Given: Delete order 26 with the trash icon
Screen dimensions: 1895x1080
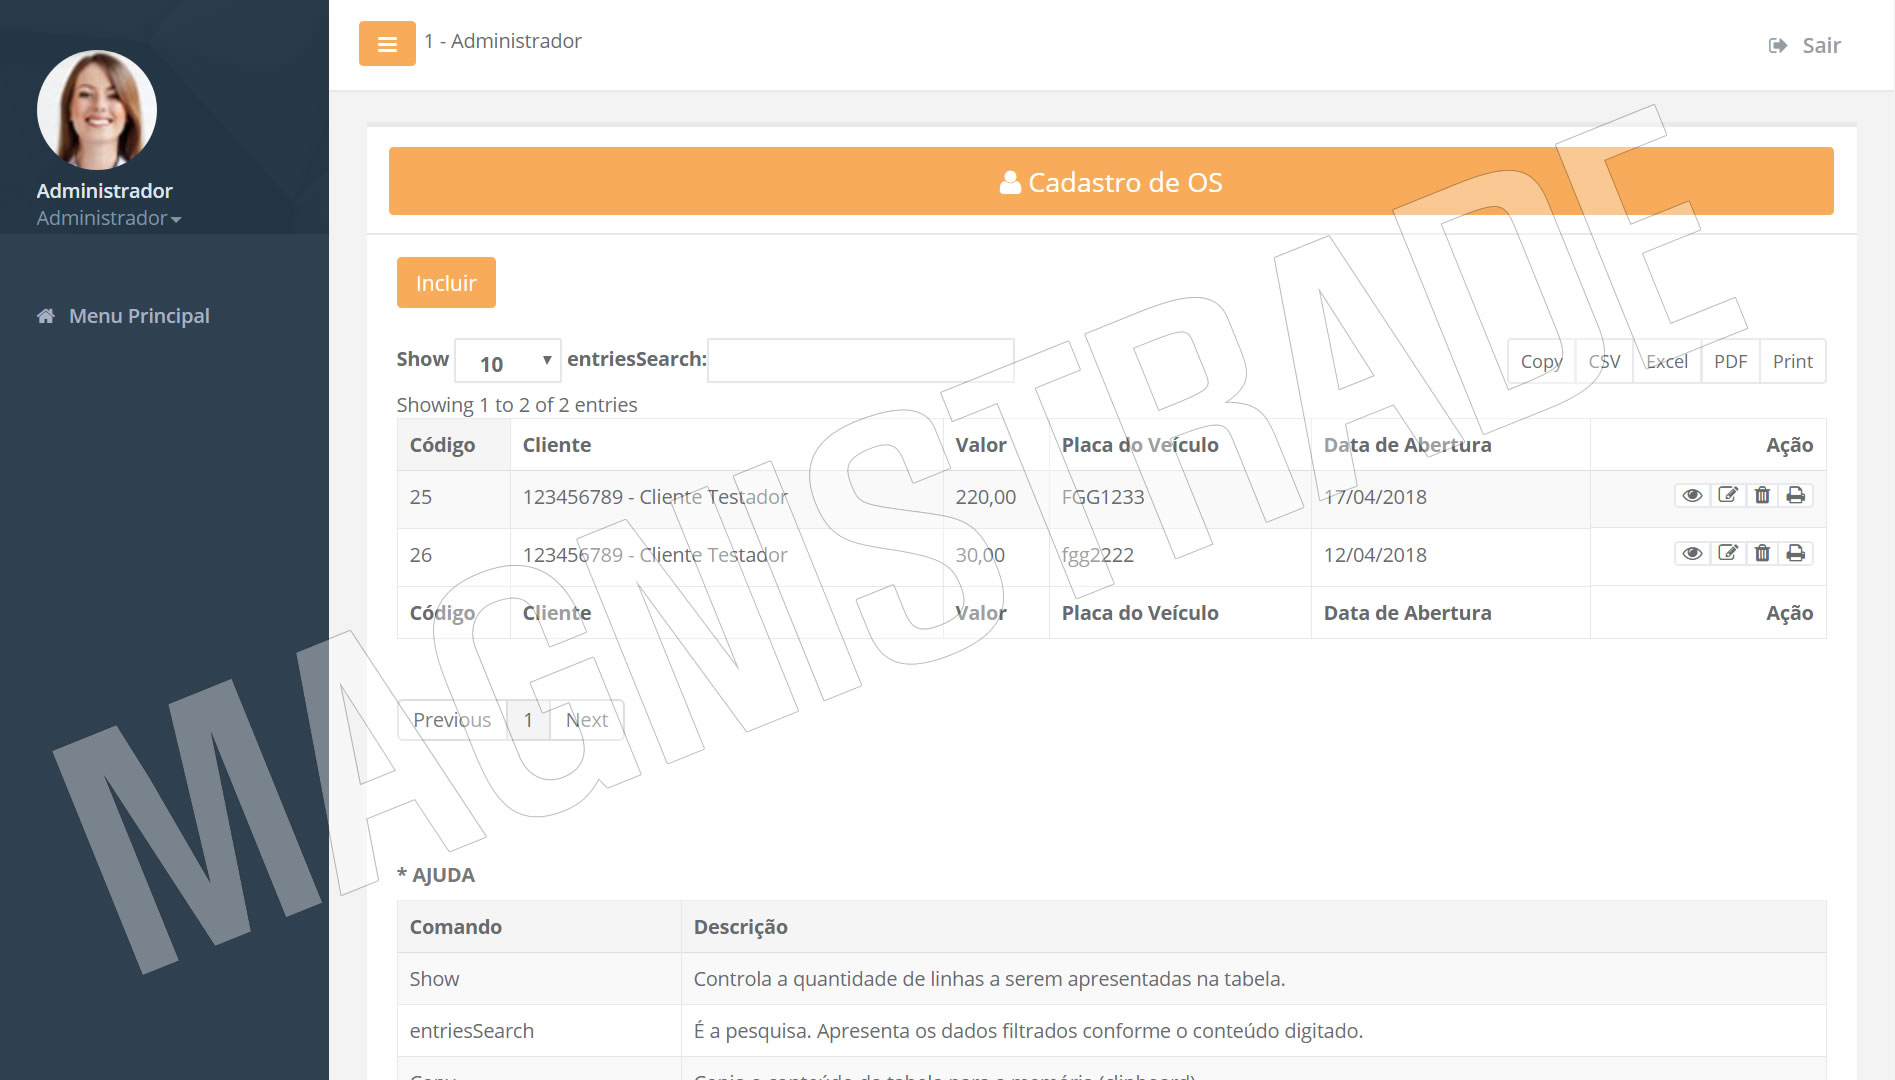Looking at the screenshot, I should (1762, 554).
